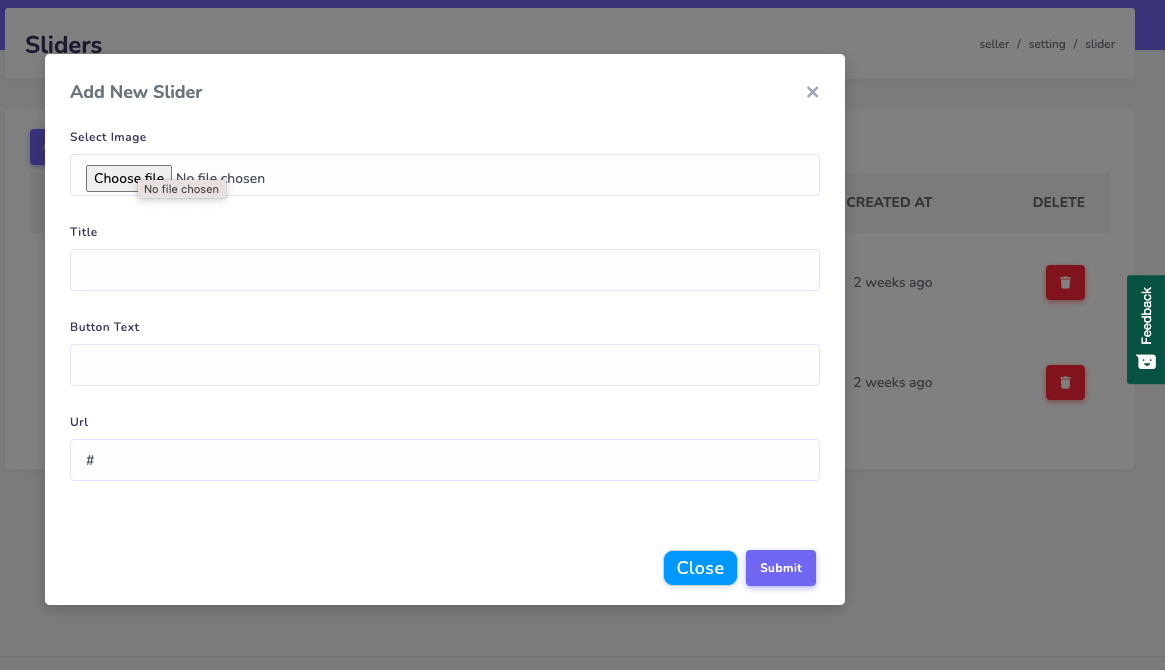The width and height of the screenshot is (1165, 670).
Task: Click the Select Image label
Action: pyautogui.click(x=108, y=137)
